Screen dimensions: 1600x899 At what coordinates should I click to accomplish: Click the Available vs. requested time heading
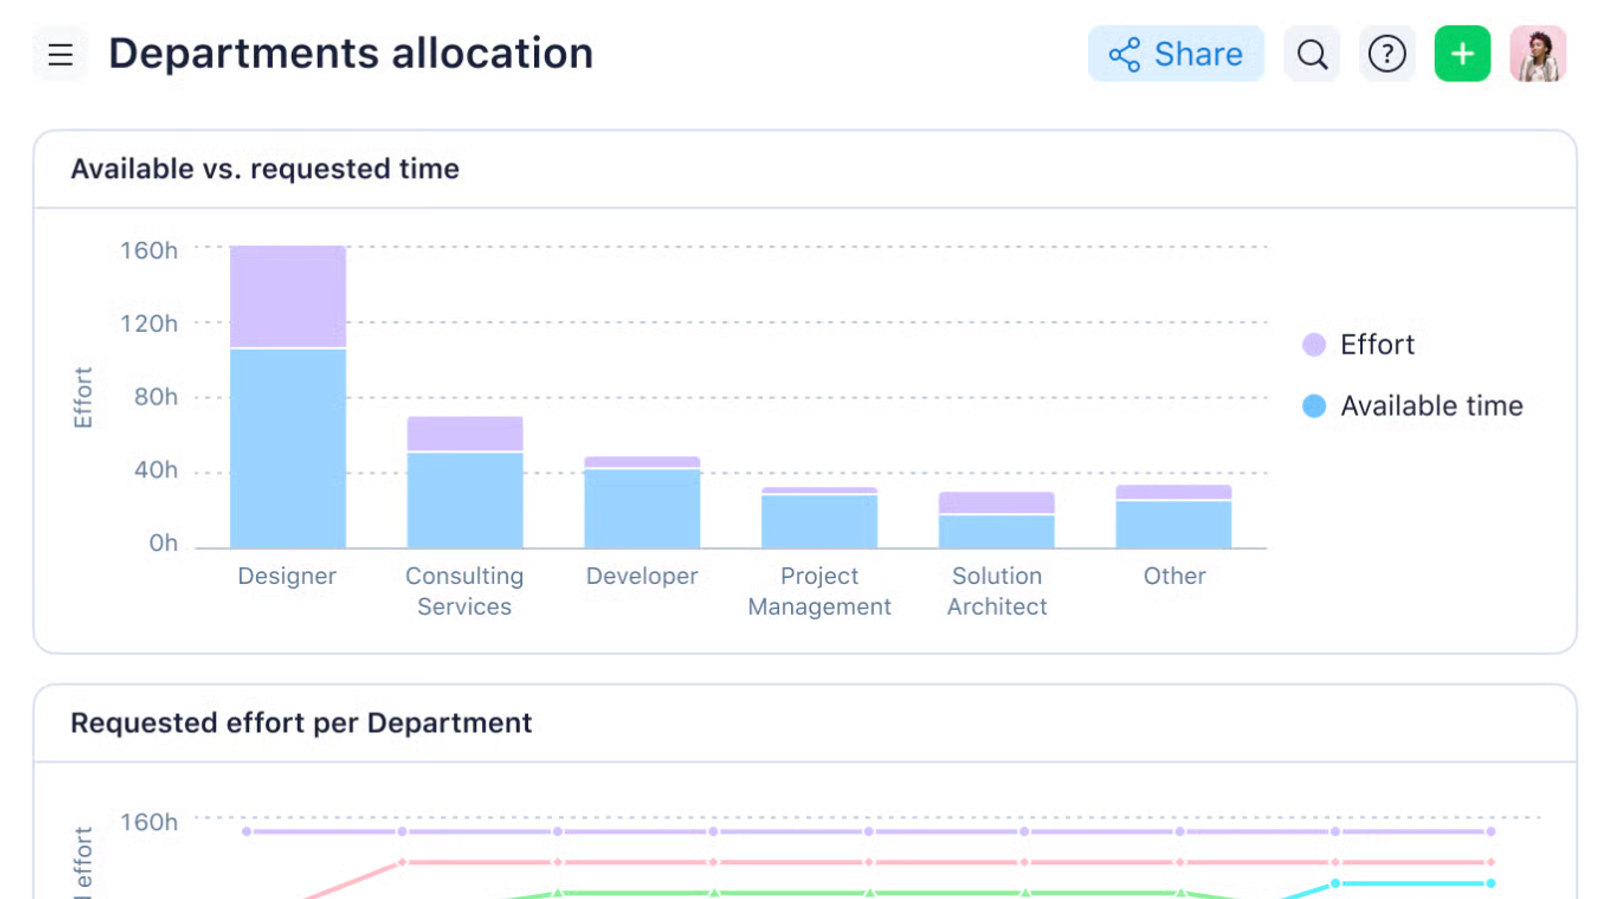click(265, 169)
